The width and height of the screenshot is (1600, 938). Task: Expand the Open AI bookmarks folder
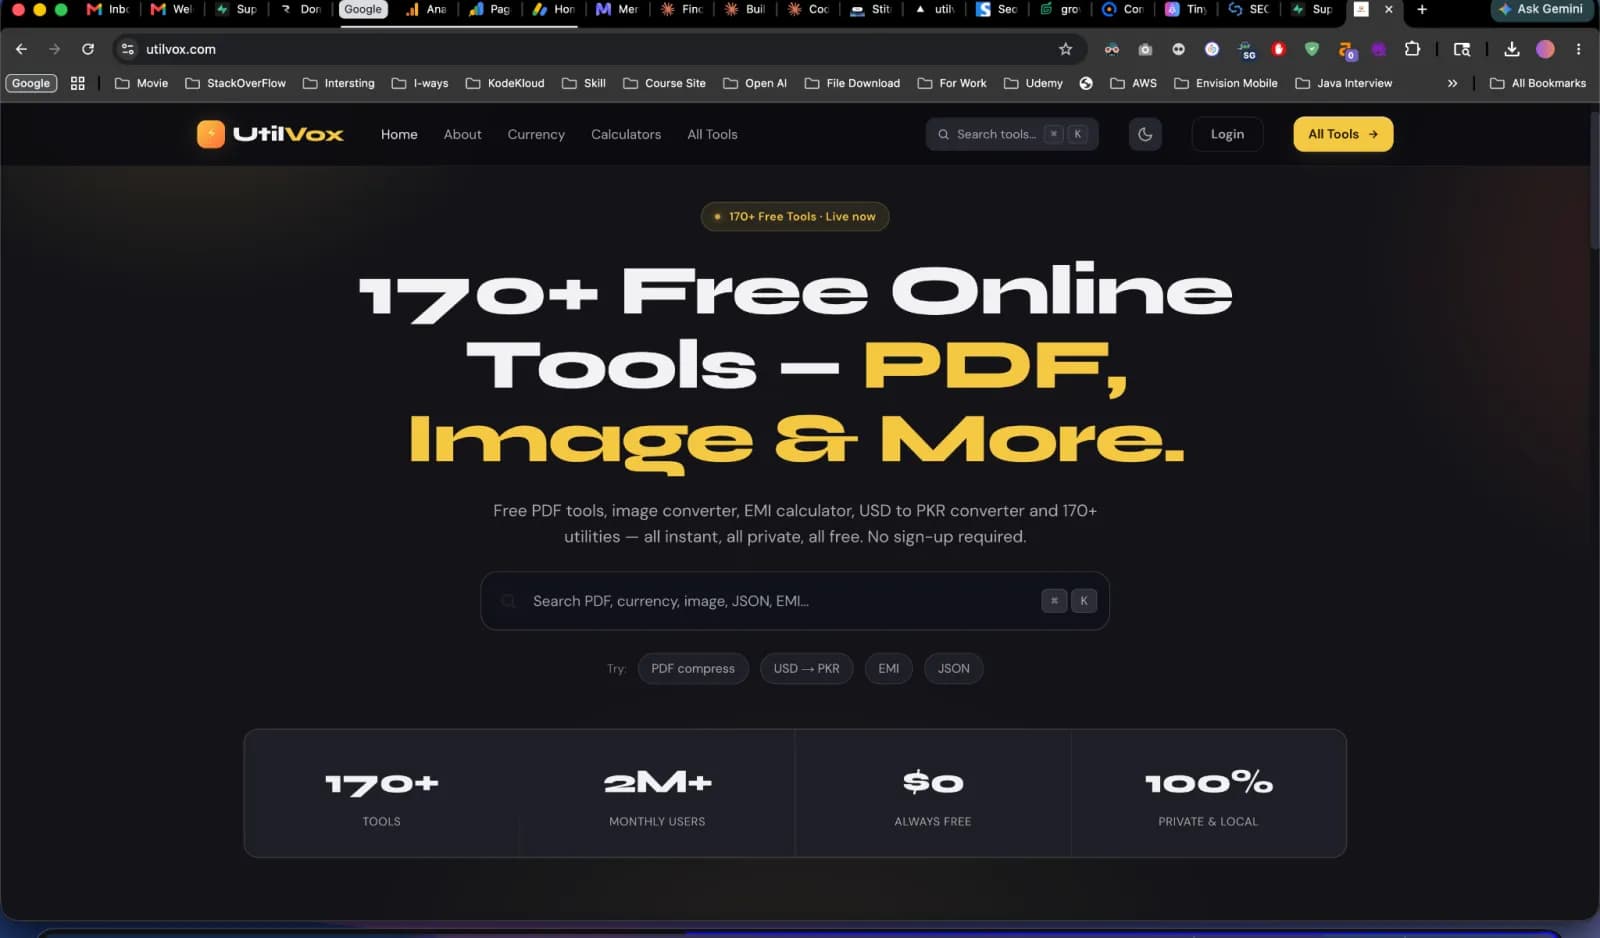[x=755, y=83]
